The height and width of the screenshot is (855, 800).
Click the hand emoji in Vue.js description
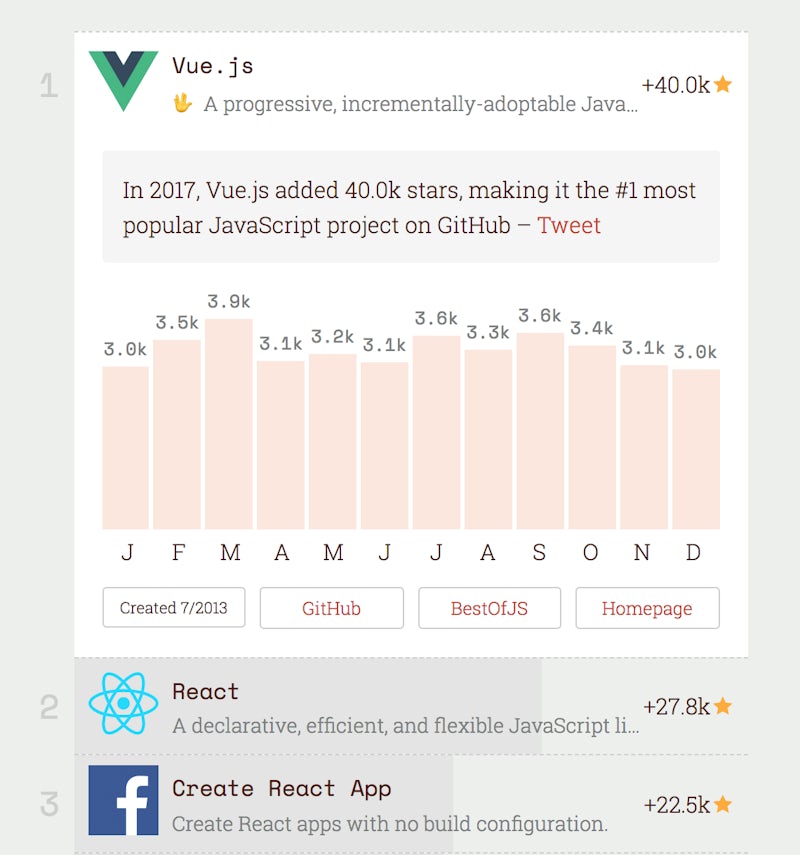click(x=182, y=103)
